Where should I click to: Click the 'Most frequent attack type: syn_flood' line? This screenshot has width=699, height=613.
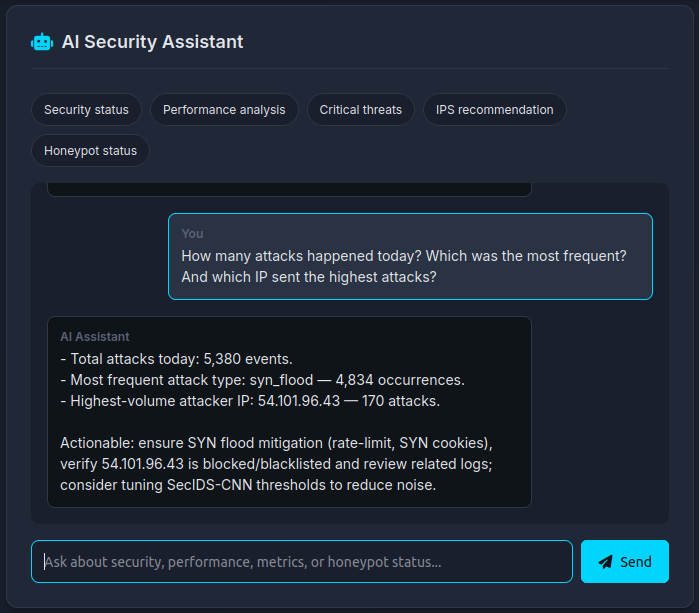click(263, 380)
